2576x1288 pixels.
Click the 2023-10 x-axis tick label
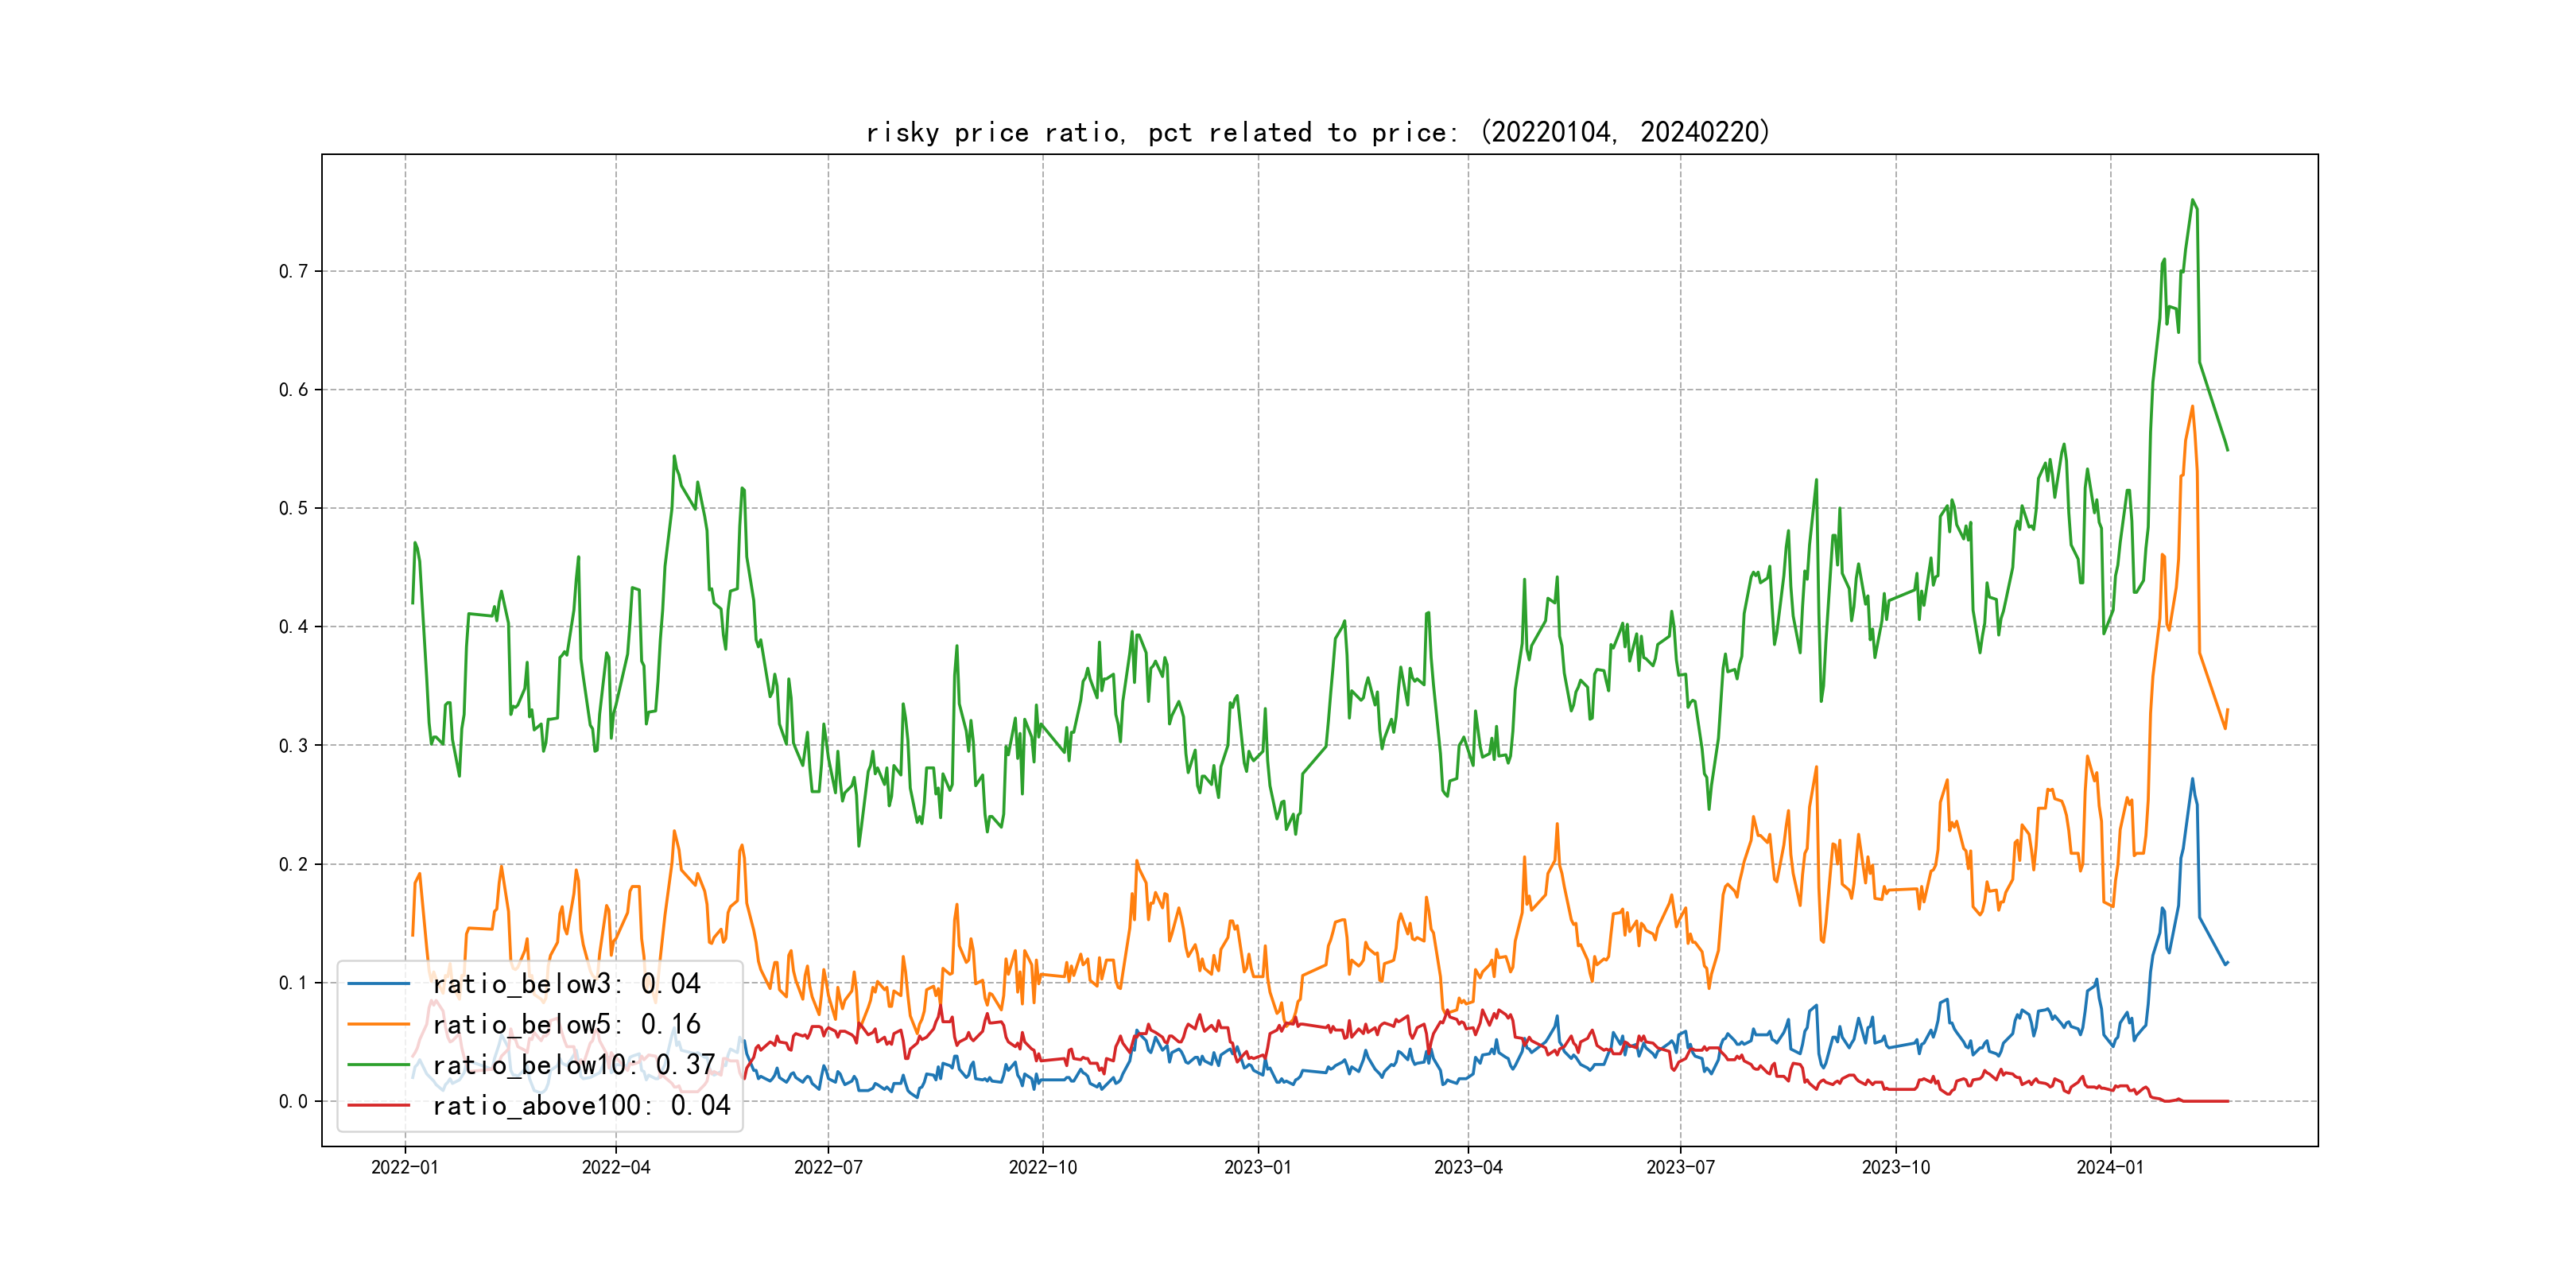pyautogui.click(x=1895, y=1167)
